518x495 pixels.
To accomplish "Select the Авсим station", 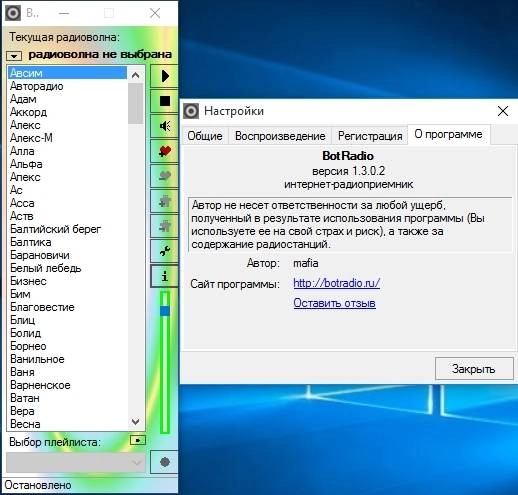I will (67, 73).
